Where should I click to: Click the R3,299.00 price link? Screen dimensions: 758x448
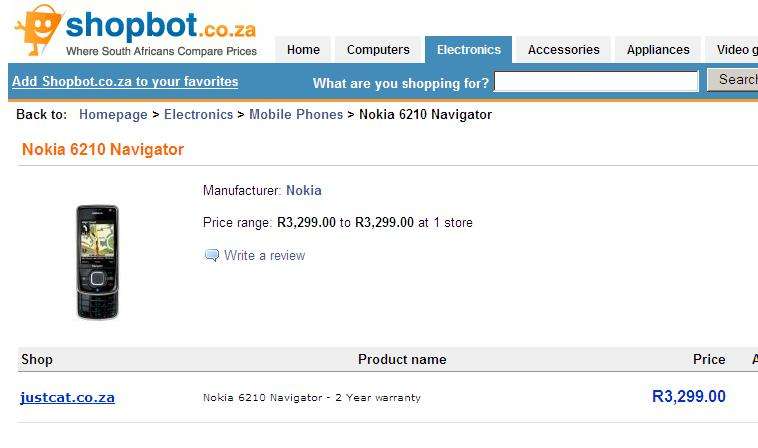coord(689,397)
